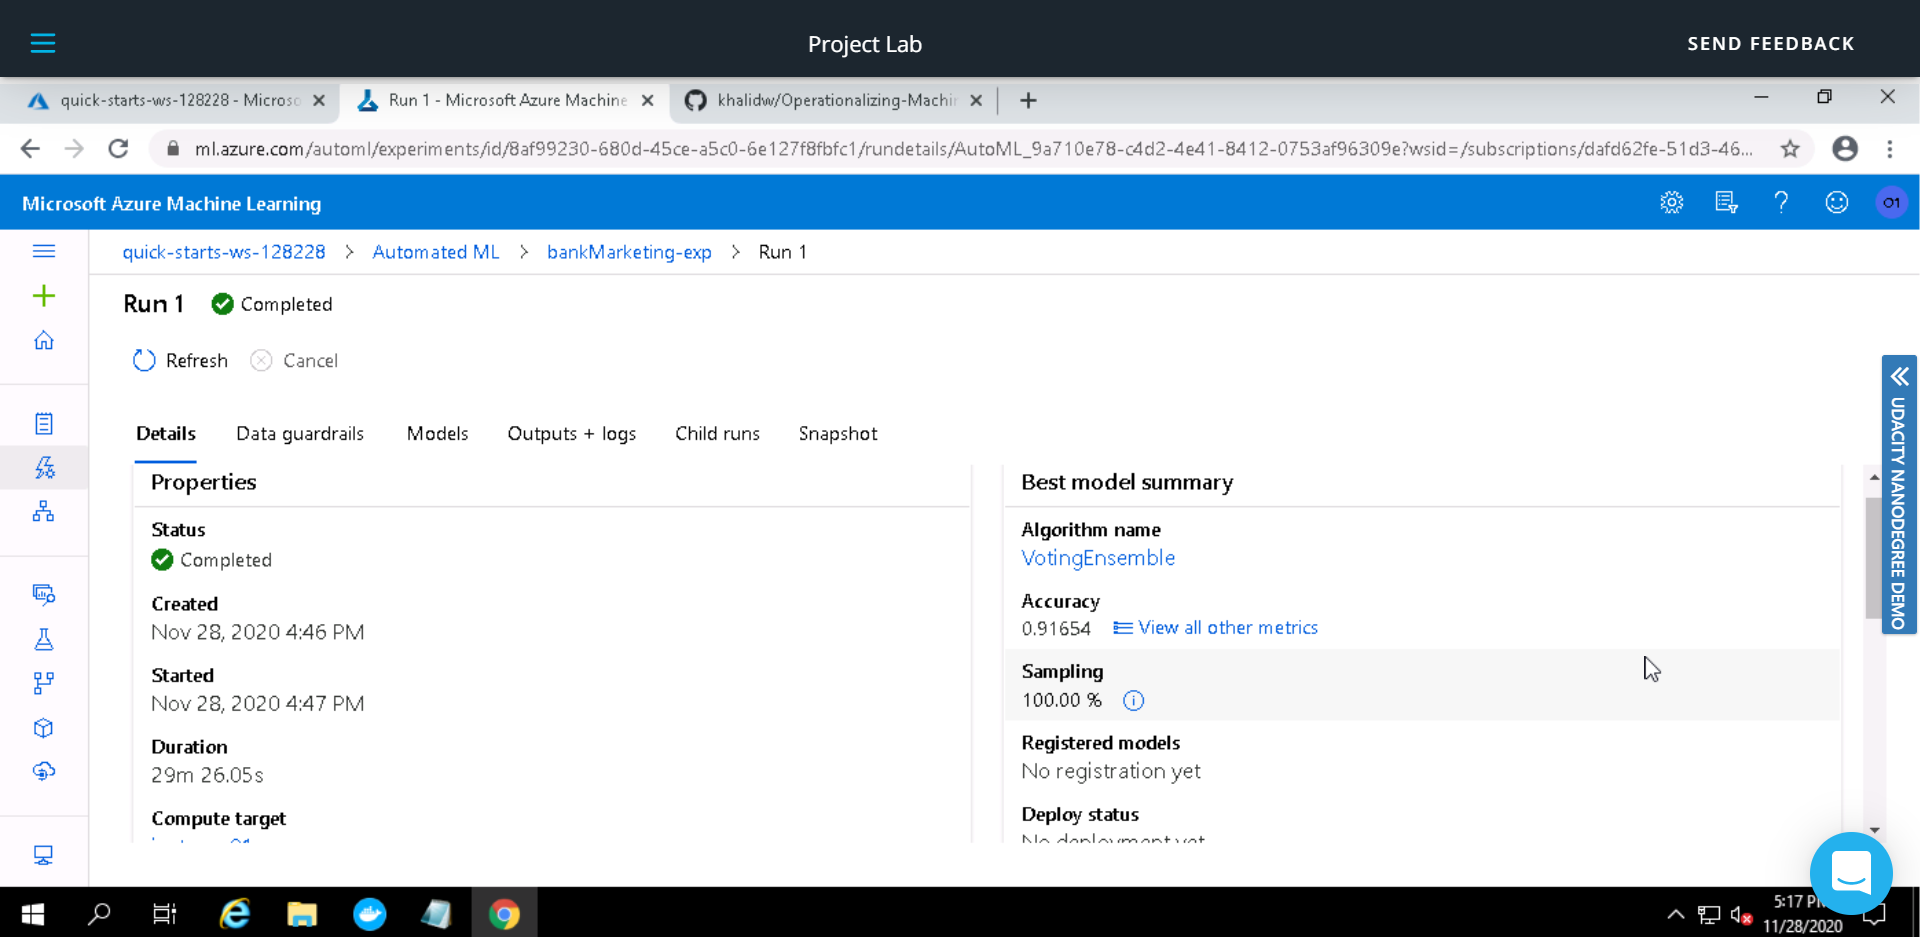1920x937 pixels.
Task: Expand the Udacity Nanodegree Demo side panel
Action: (x=1899, y=495)
